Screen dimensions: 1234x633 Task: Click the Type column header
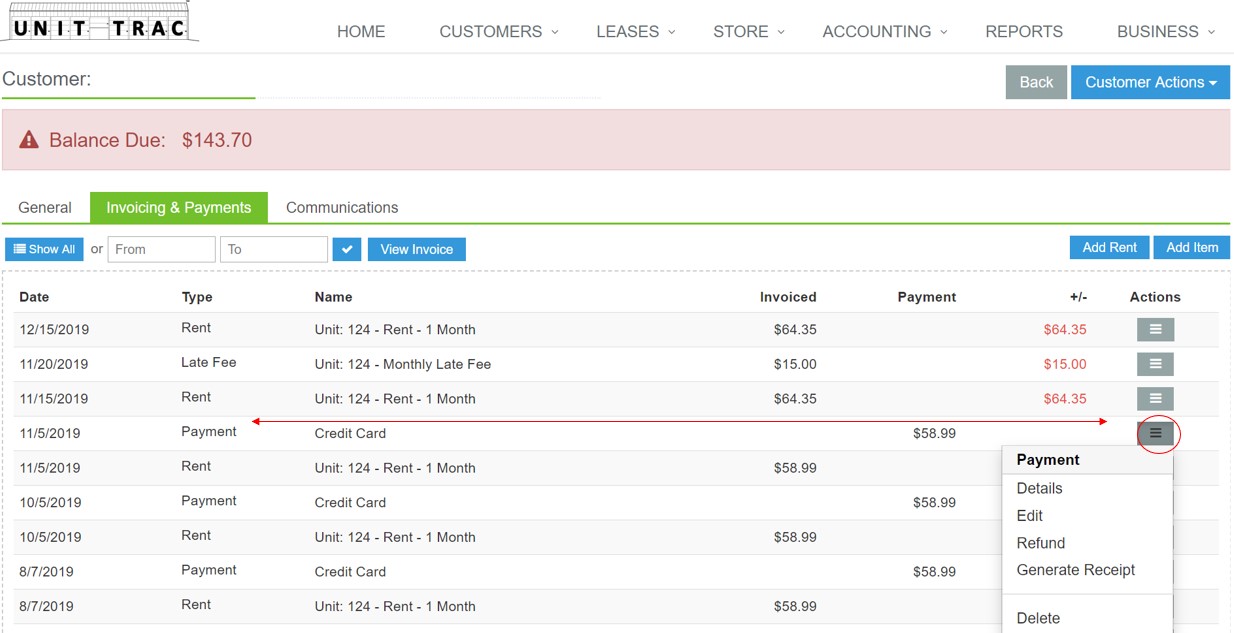[197, 297]
